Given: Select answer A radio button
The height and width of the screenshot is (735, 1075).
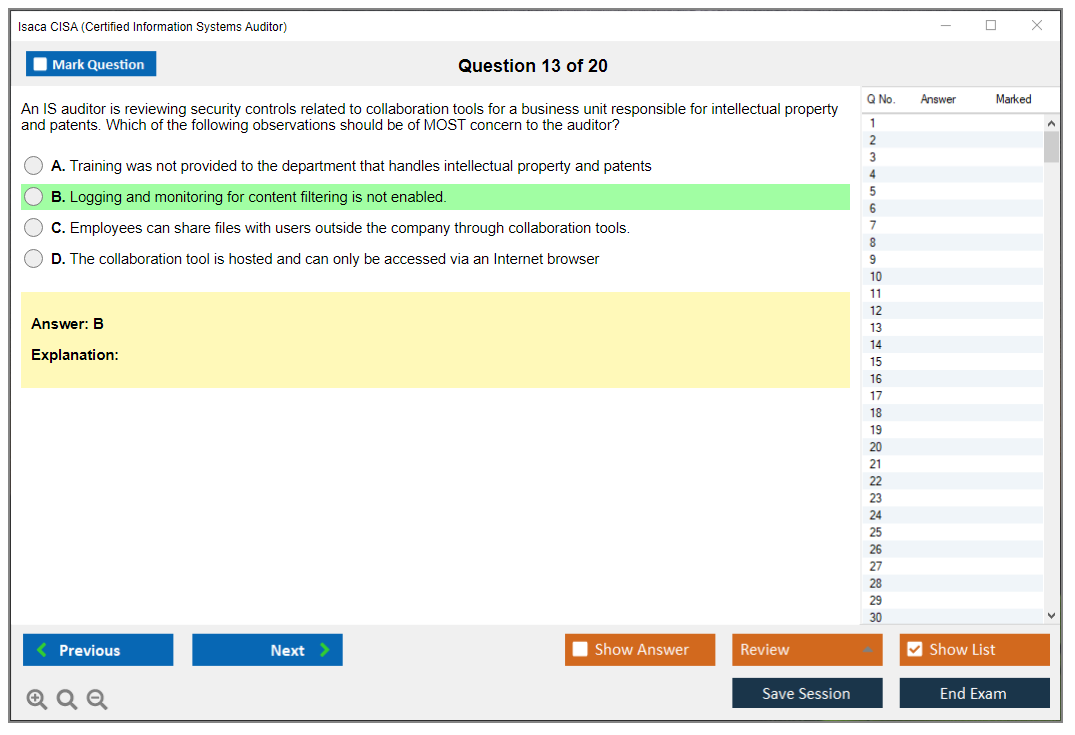Looking at the screenshot, I should tap(34, 166).
